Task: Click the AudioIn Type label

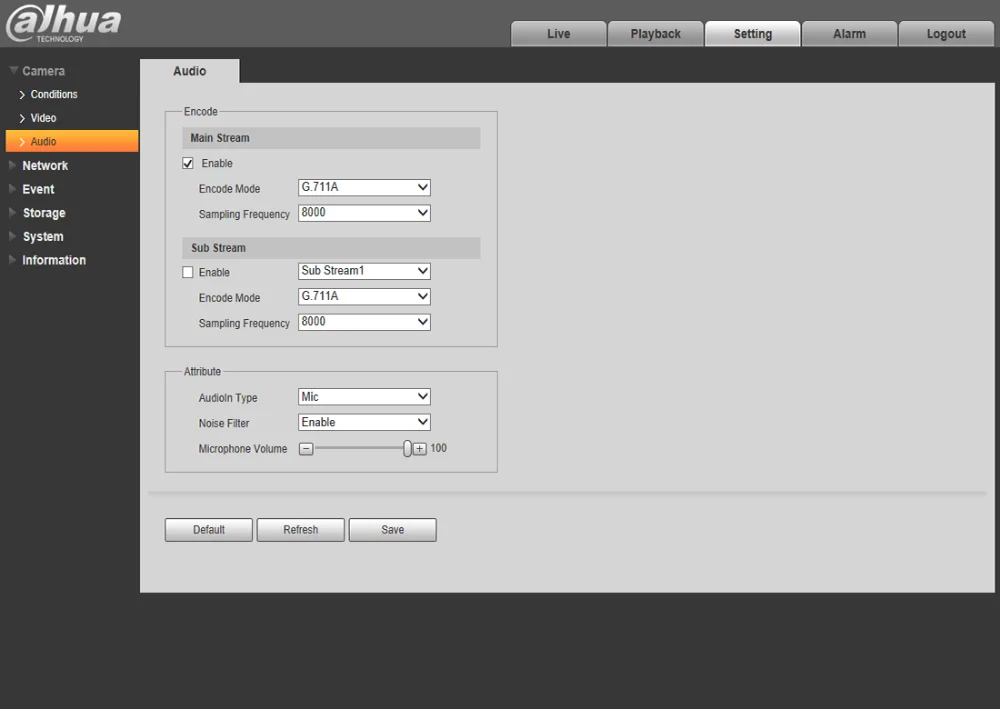Action: pos(228,398)
